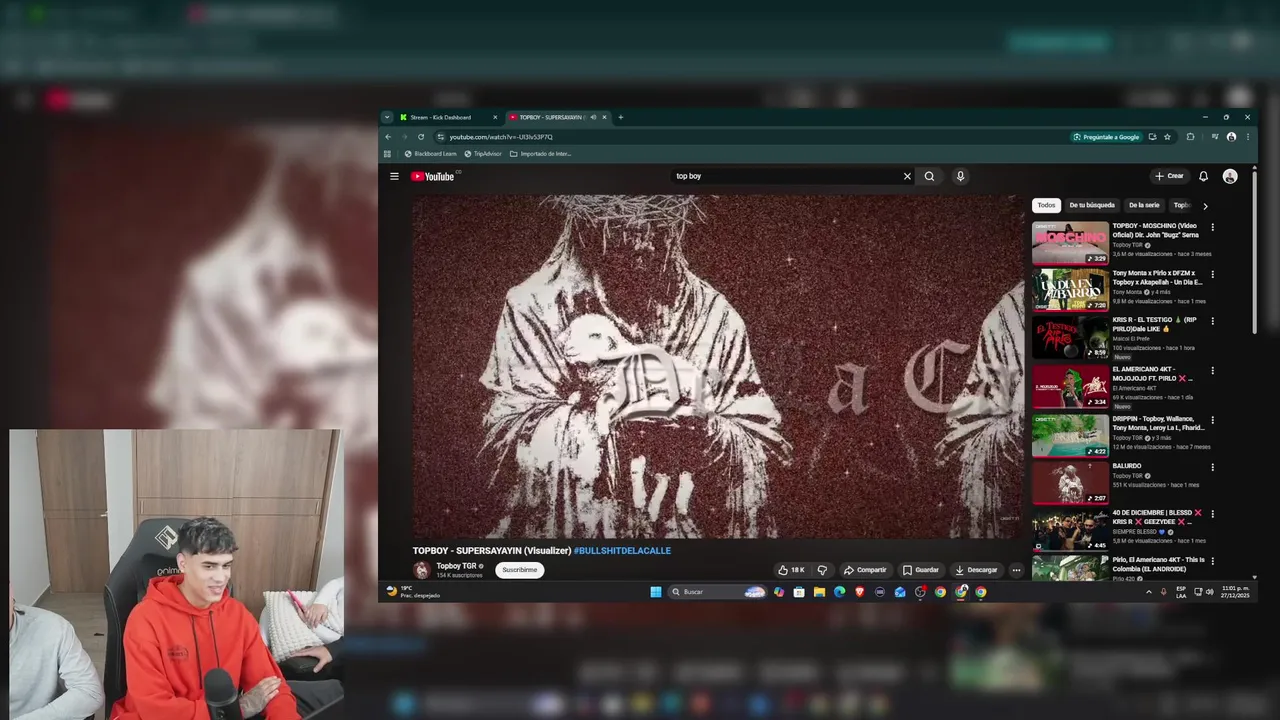This screenshot has height=720, width=1280.
Task: Go back in Chrome browser
Action: (x=388, y=137)
